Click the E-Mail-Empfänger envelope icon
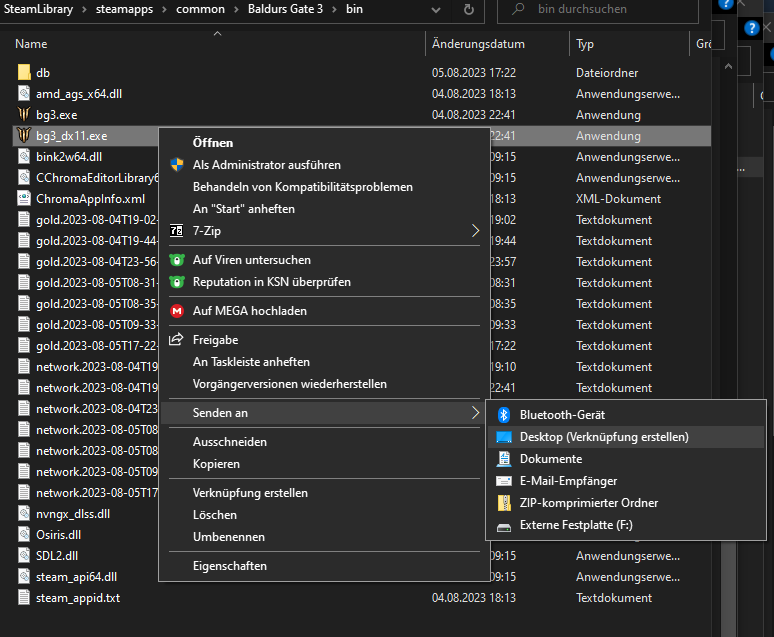Image resolution: width=774 pixels, height=637 pixels. (505, 481)
